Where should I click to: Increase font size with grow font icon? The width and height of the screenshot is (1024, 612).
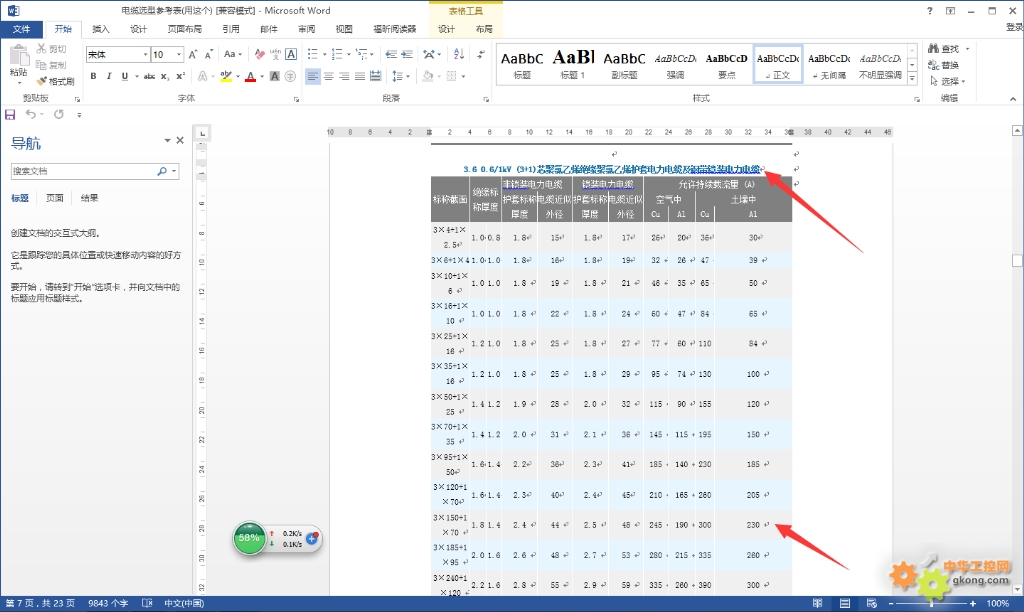click(x=193, y=54)
